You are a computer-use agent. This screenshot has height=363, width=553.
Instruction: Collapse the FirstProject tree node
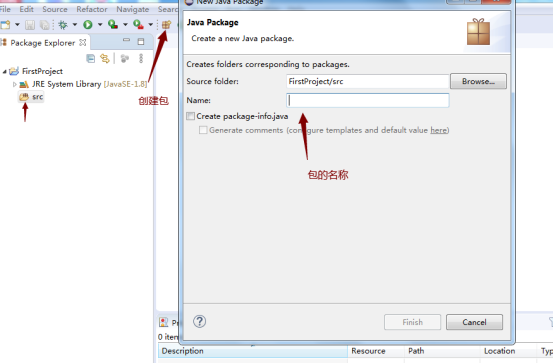pos(5,72)
